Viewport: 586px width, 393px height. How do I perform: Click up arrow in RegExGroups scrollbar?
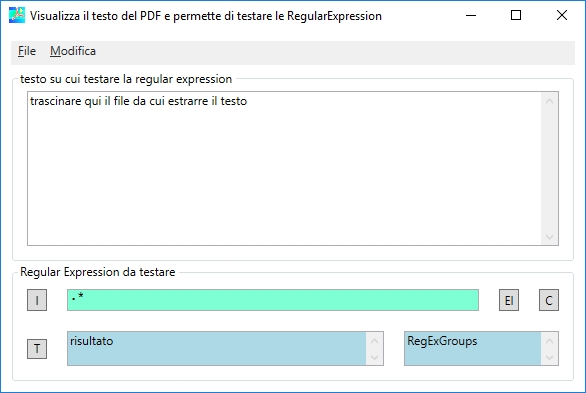tap(549, 341)
